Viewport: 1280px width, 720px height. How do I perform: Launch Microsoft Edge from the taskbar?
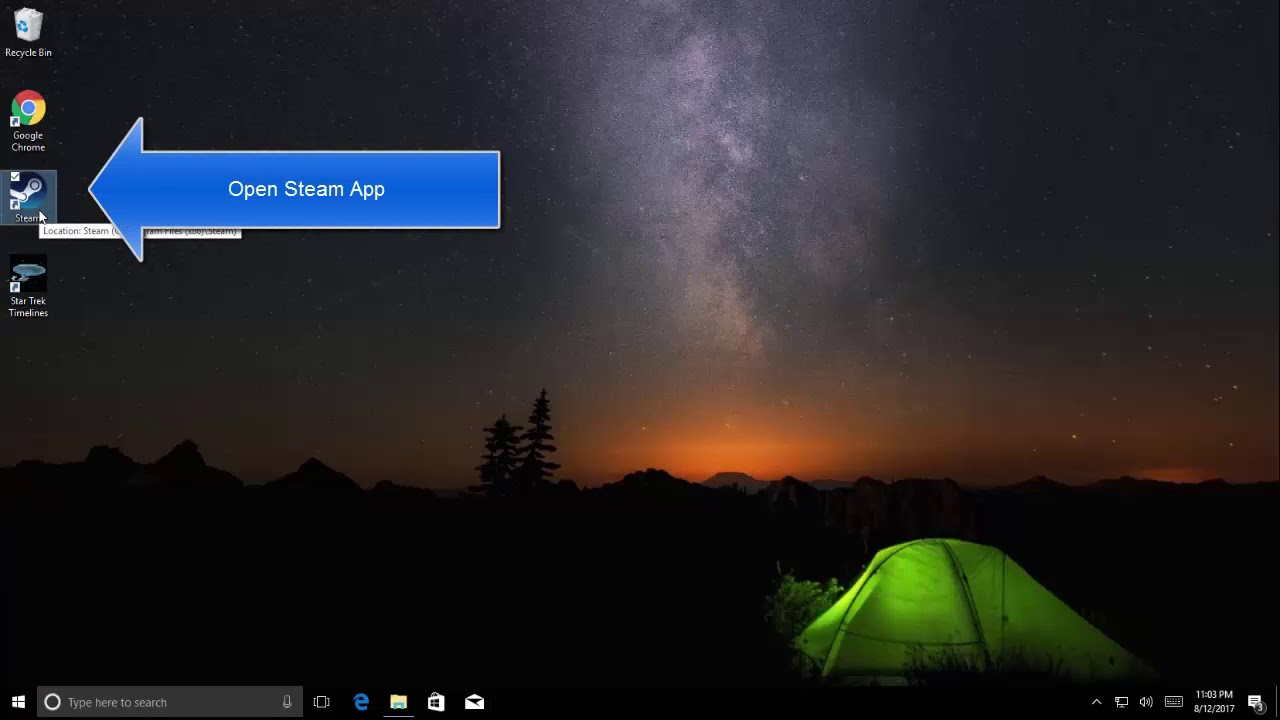361,702
